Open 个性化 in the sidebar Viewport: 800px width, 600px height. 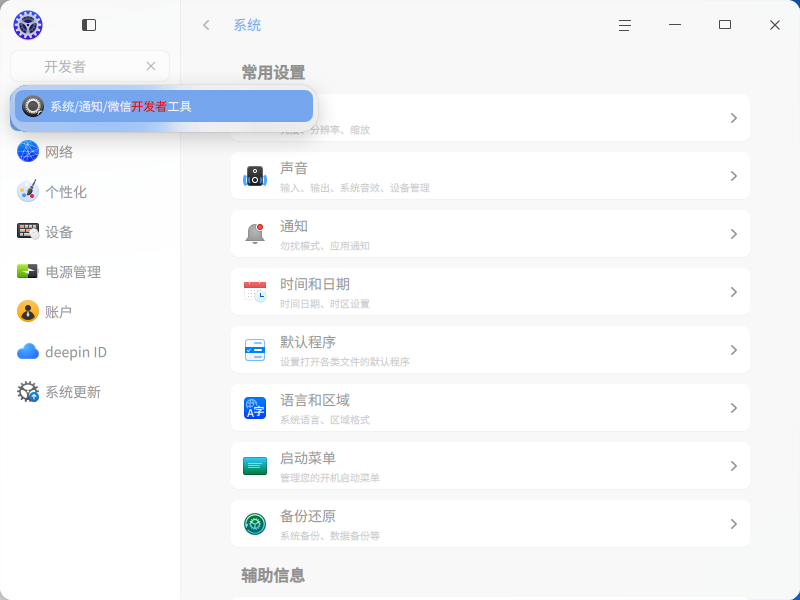90,192
